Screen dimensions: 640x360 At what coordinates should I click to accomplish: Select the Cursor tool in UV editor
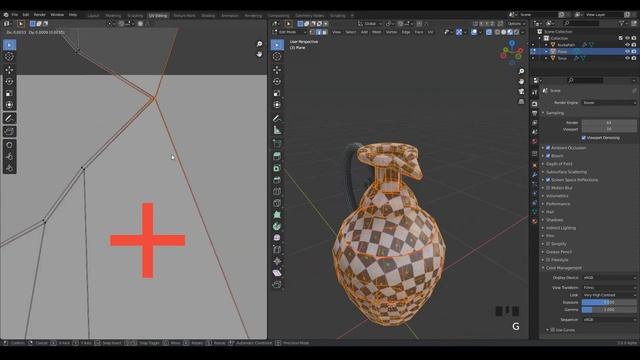9,57
